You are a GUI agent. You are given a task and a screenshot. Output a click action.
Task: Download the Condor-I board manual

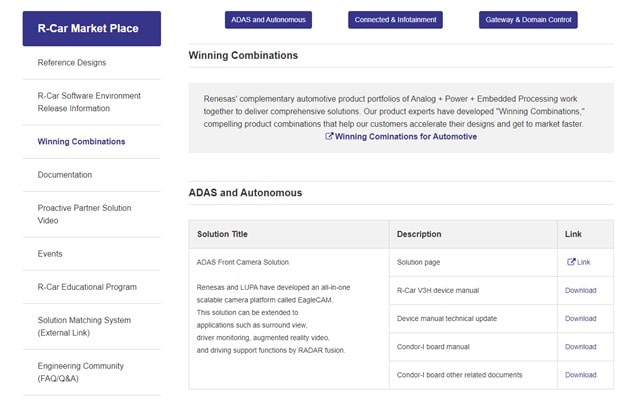(x=580, y=347)
